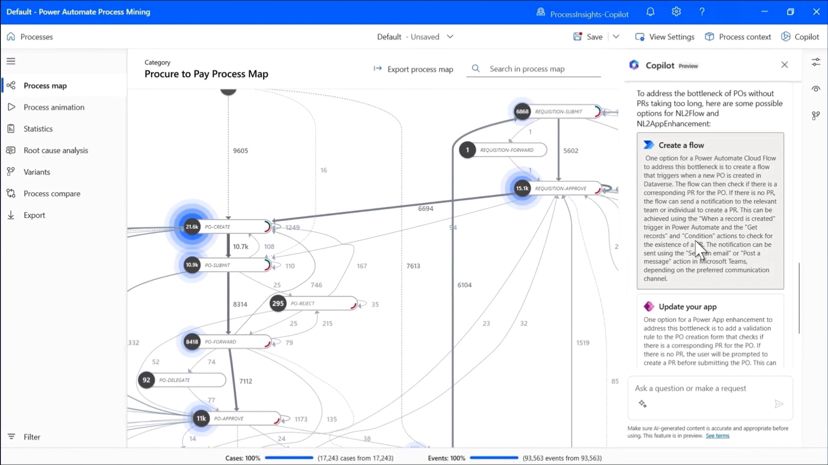Click Export process map button
The image size is (828, 465).
coord(413,69)
